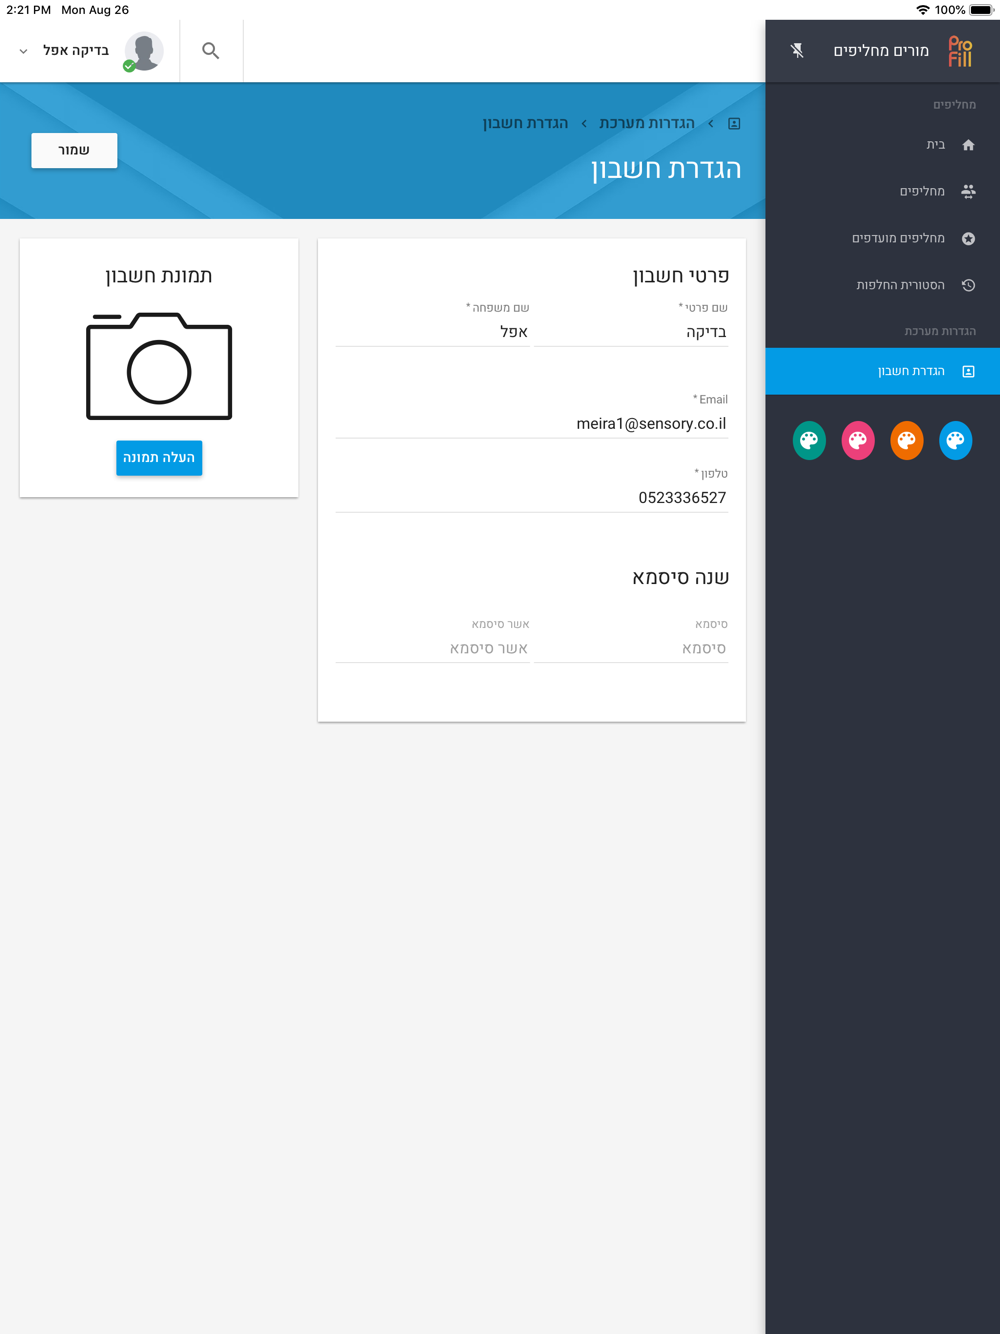Click the ProFill logo icon
1000x1334 pixels.
[960, 51]
